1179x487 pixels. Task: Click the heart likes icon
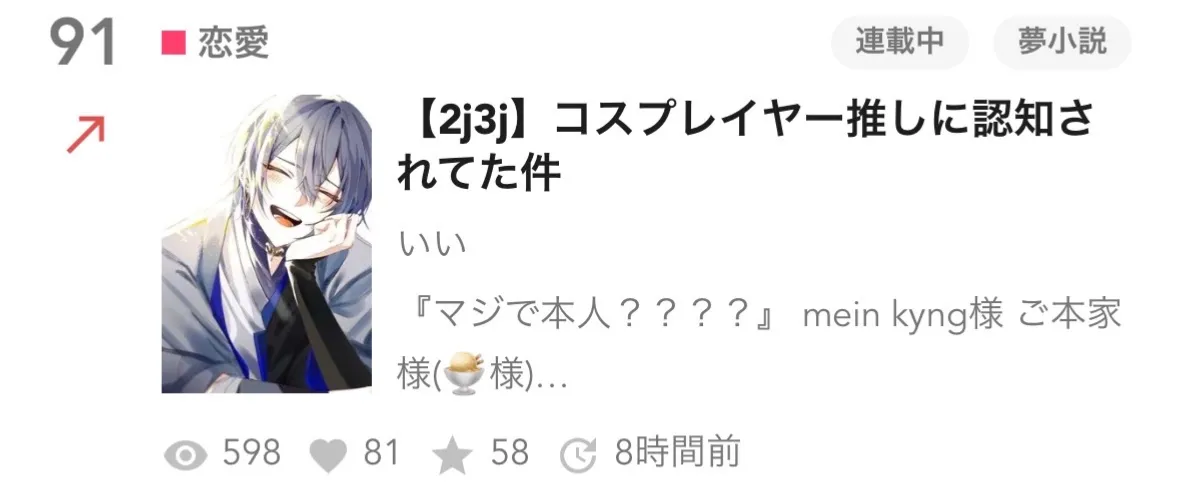click(329, 455)
